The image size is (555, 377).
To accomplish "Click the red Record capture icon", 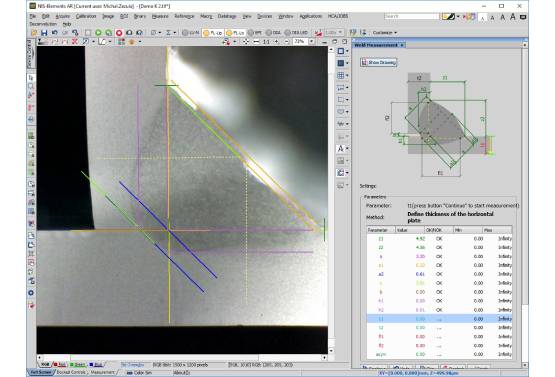I will pos(119,33).
